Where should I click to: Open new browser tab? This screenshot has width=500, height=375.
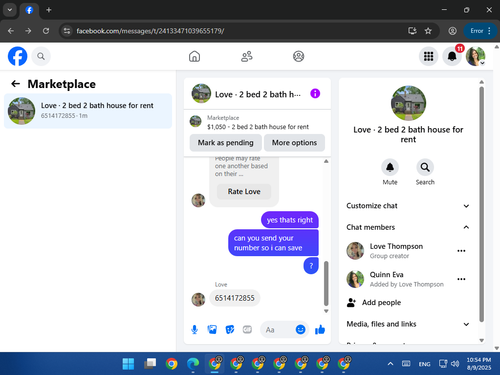[49, 10]
